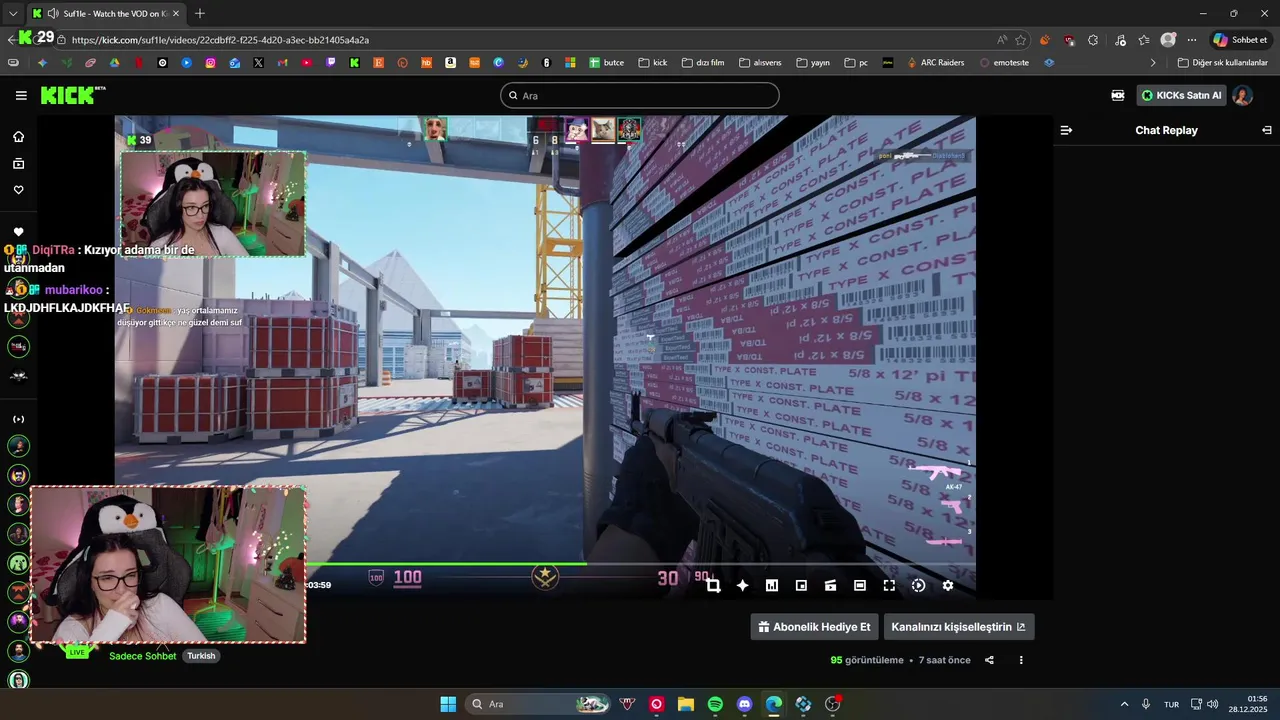
Task: Open the video player settings gear
Action: [948, 586]
